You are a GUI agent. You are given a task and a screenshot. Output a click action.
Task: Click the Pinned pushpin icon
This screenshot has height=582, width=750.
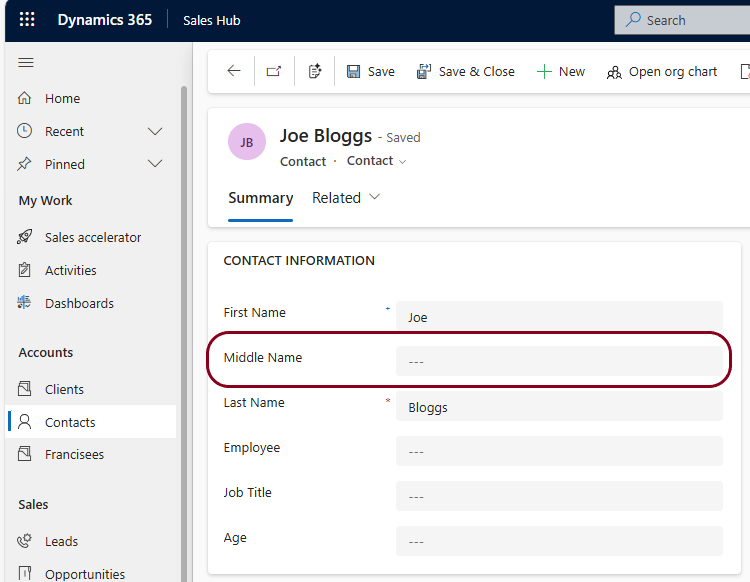pos(24,164)
